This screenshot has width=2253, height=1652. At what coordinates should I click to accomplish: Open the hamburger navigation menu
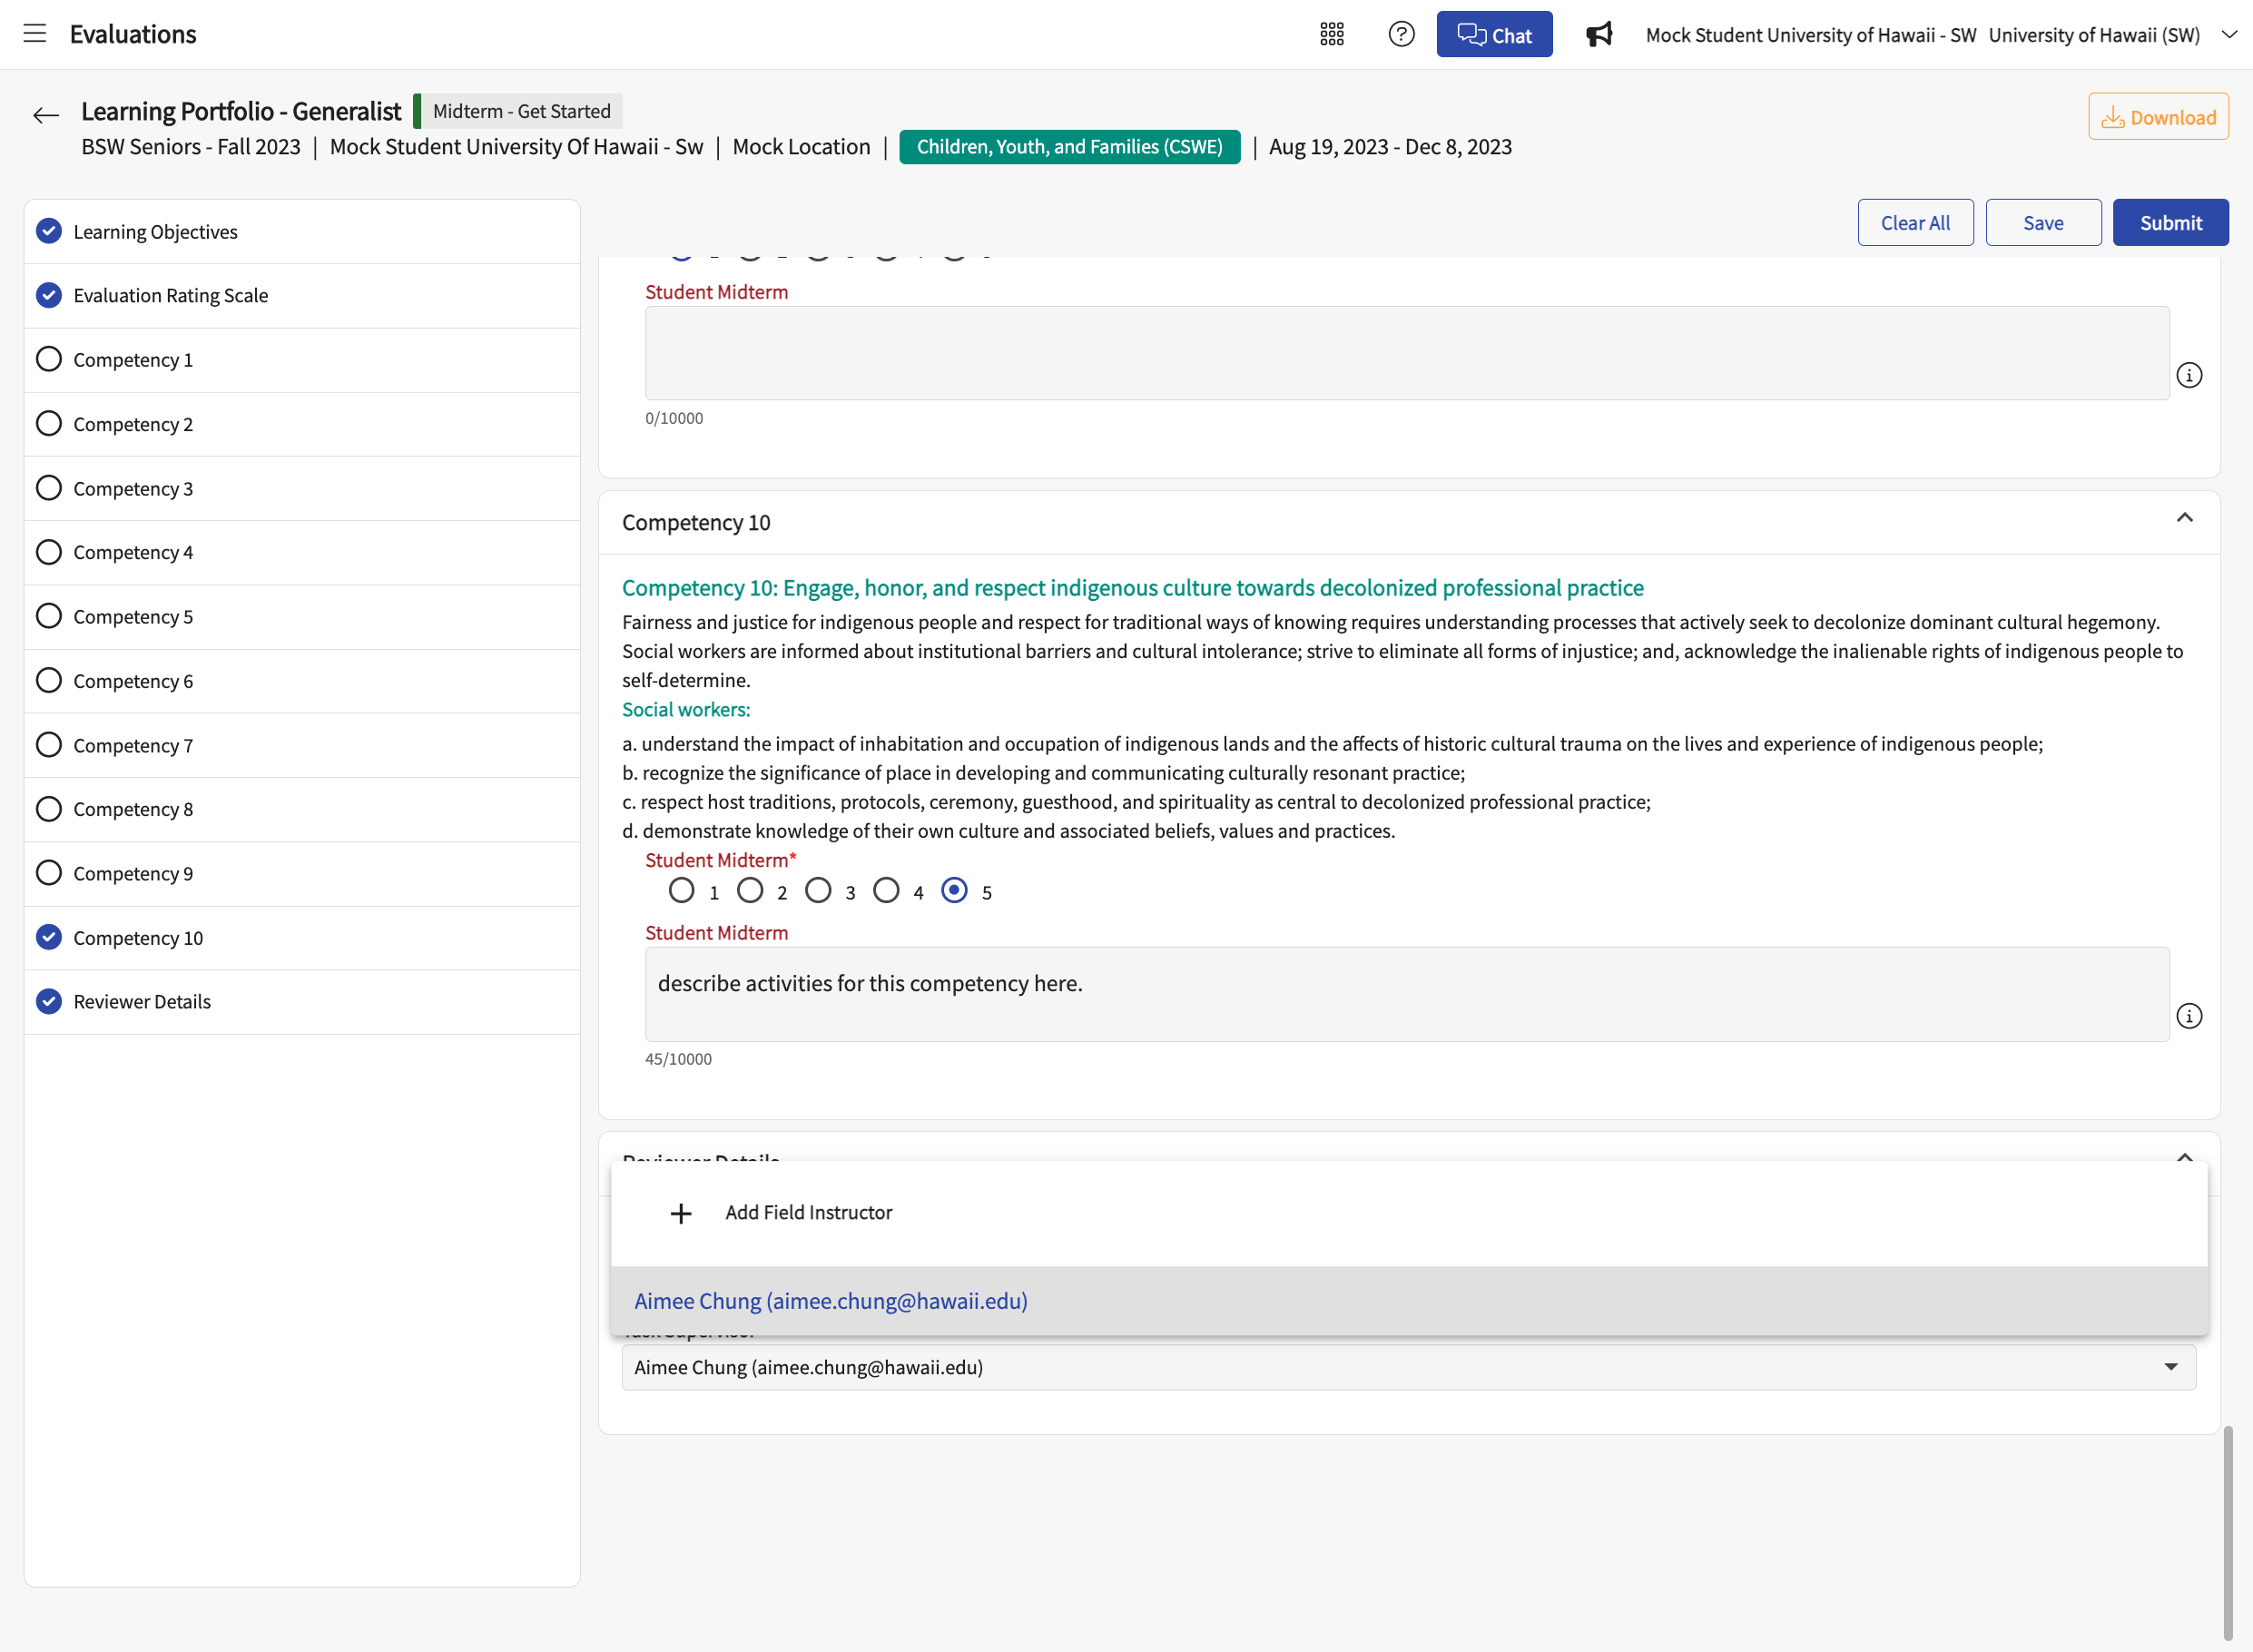point(35,34)
